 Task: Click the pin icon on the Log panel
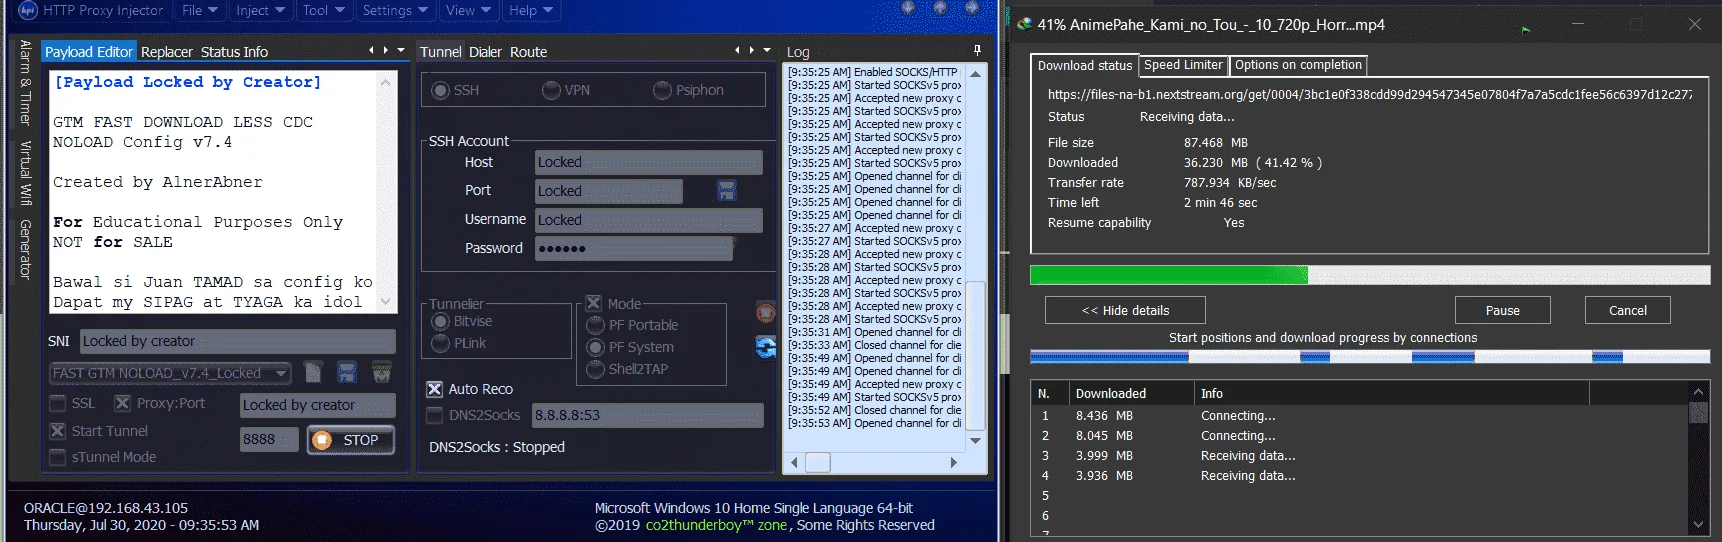click(x=977, y=50)
